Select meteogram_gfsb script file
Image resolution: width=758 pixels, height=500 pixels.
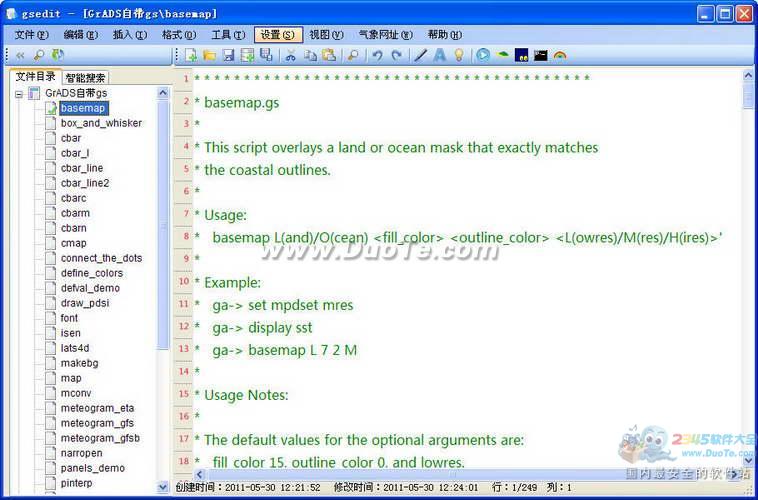[101, 438]
